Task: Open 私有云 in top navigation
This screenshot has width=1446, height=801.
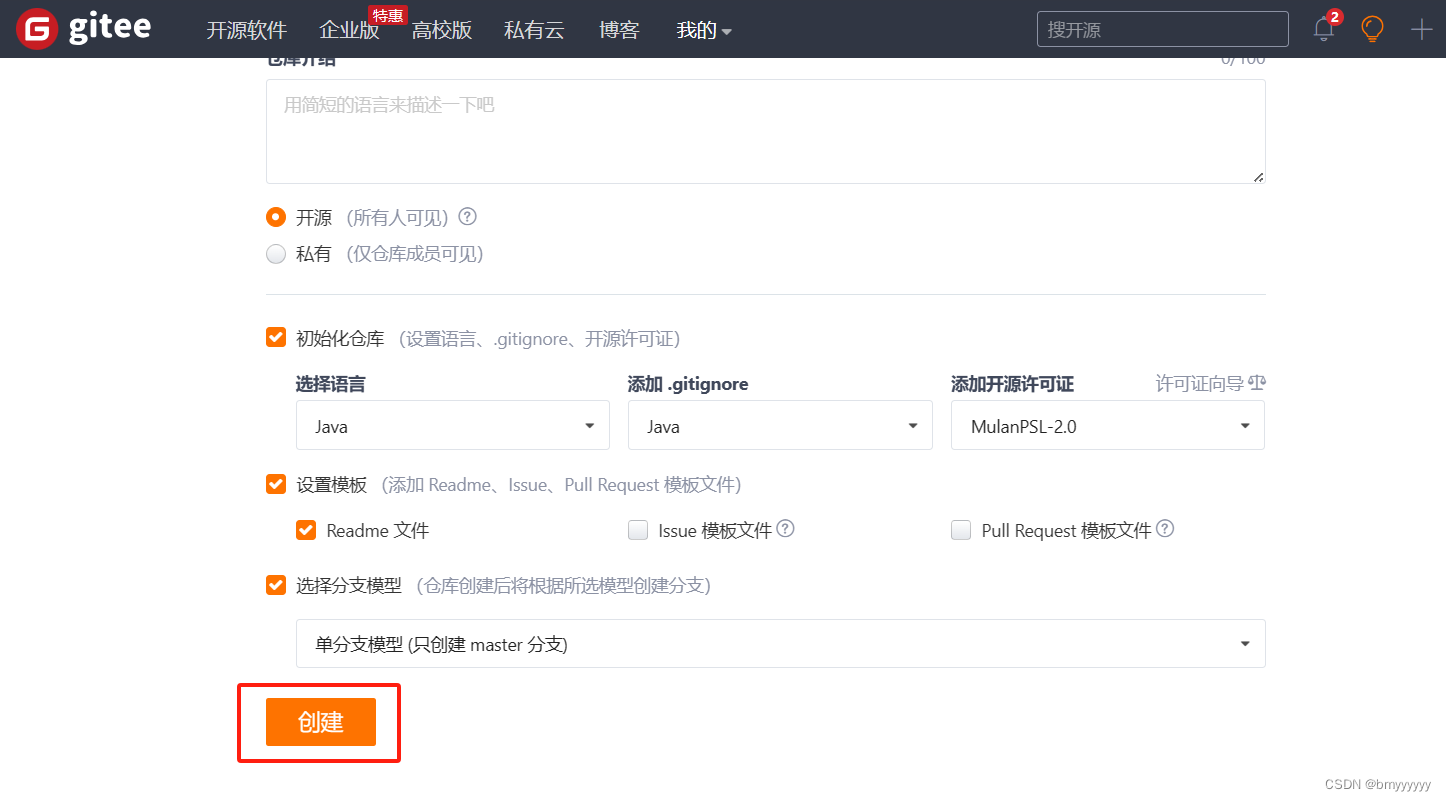Action: click(534, 30)
